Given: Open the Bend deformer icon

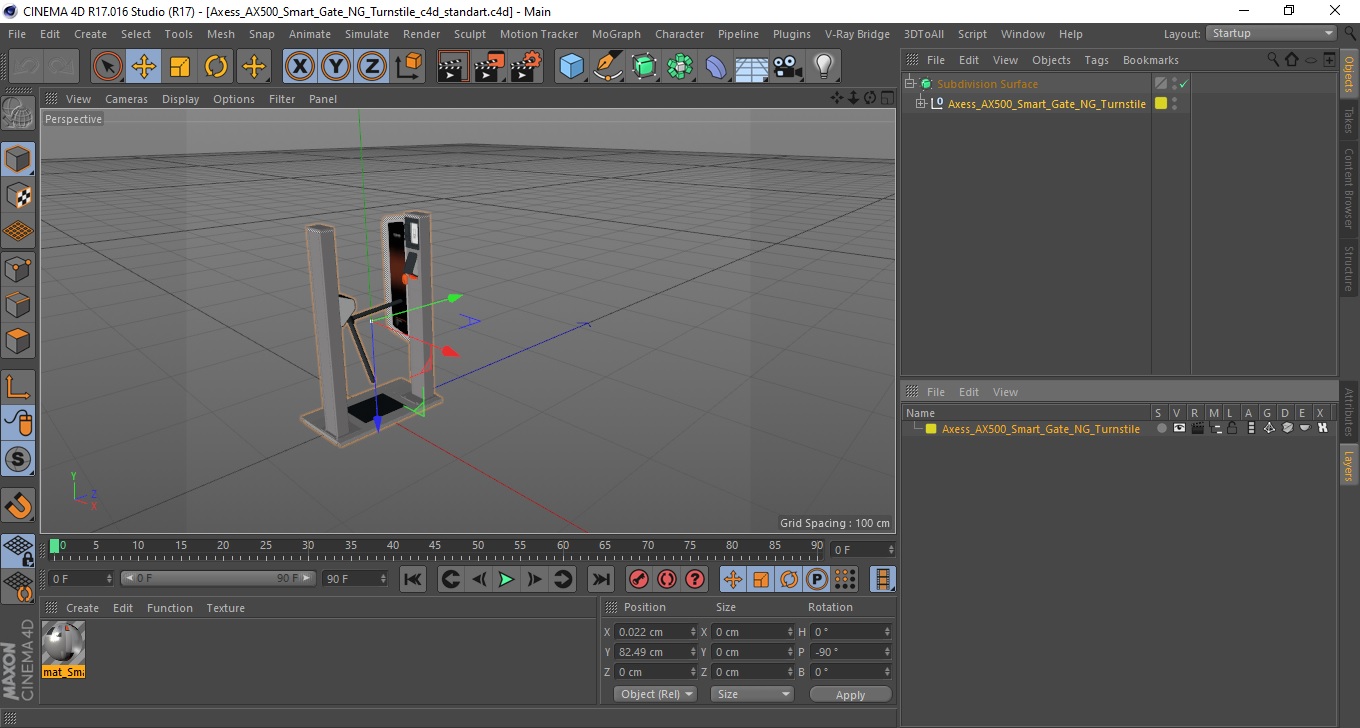Looking at the screenshot, I should pyautogui.click(x=716, y=67).
